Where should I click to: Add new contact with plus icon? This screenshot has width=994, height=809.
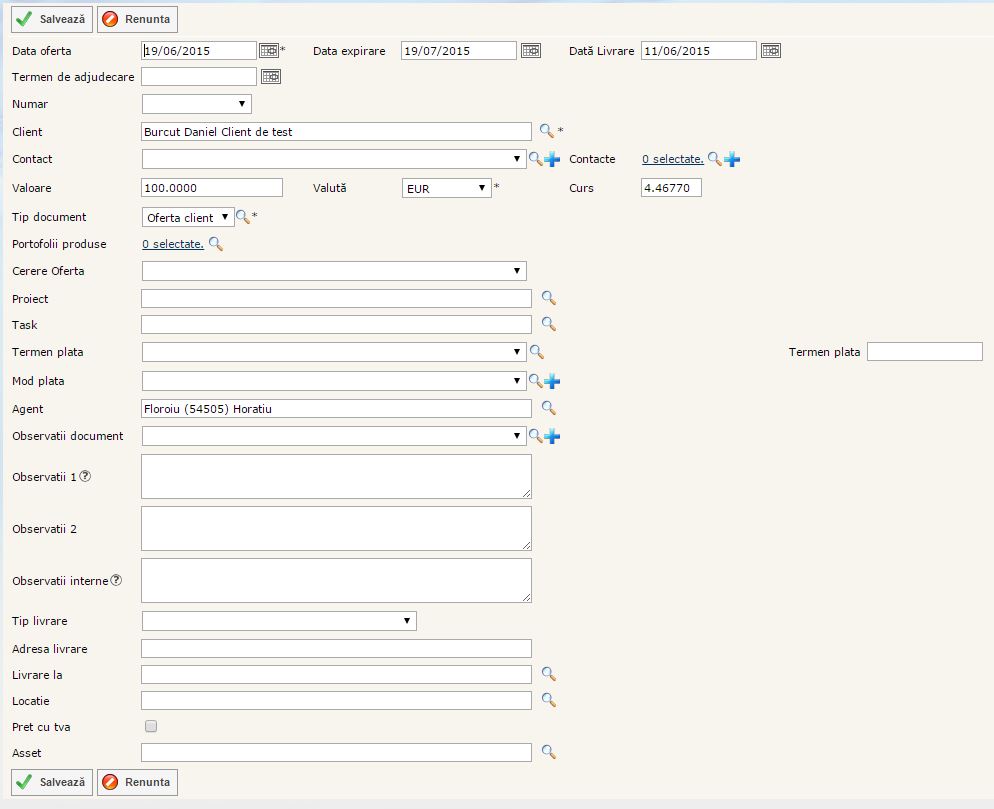pos(552,159)
